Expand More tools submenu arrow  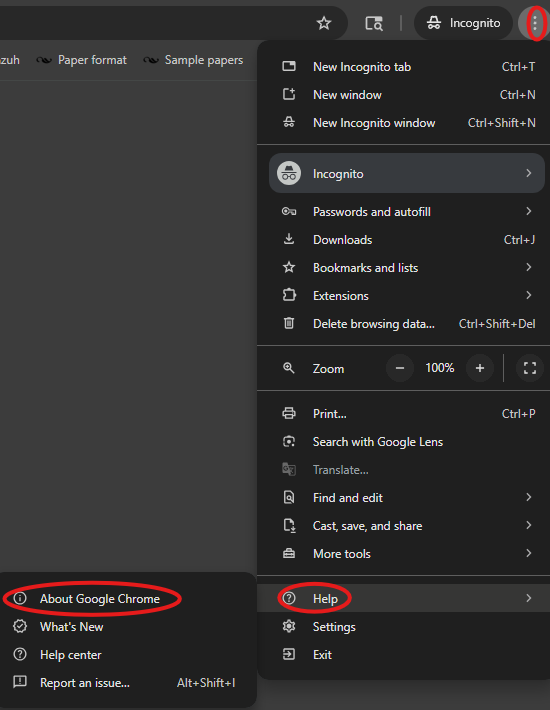coord(529,553)
